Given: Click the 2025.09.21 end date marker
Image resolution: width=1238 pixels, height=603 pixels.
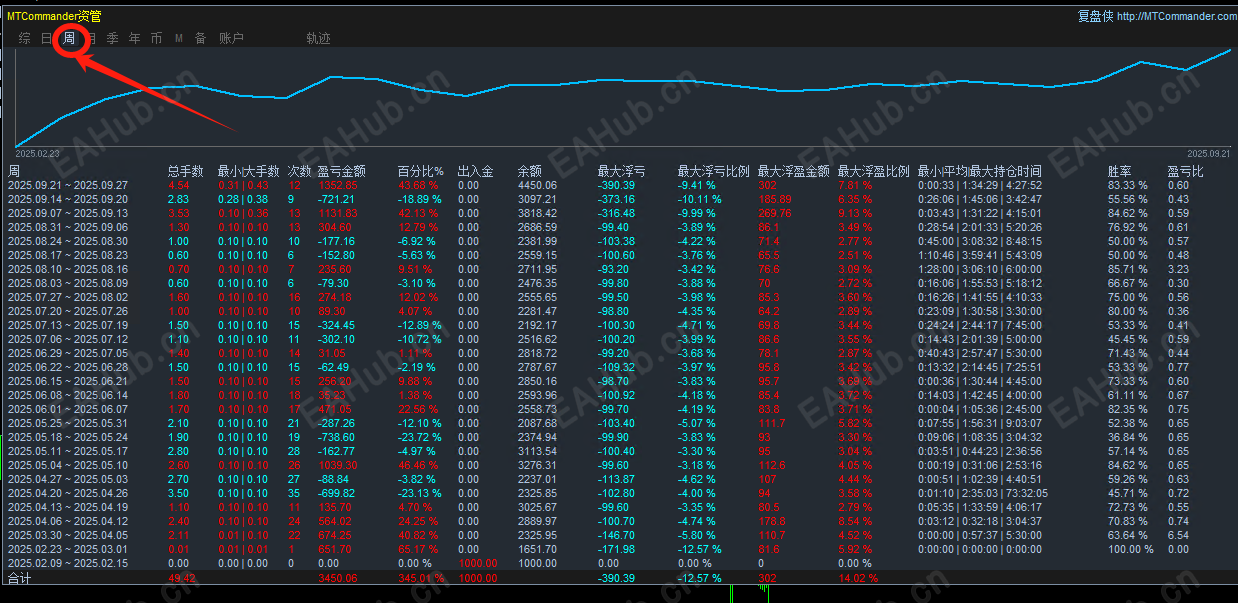Looking at the screenshot, I should pos(1208,154).
